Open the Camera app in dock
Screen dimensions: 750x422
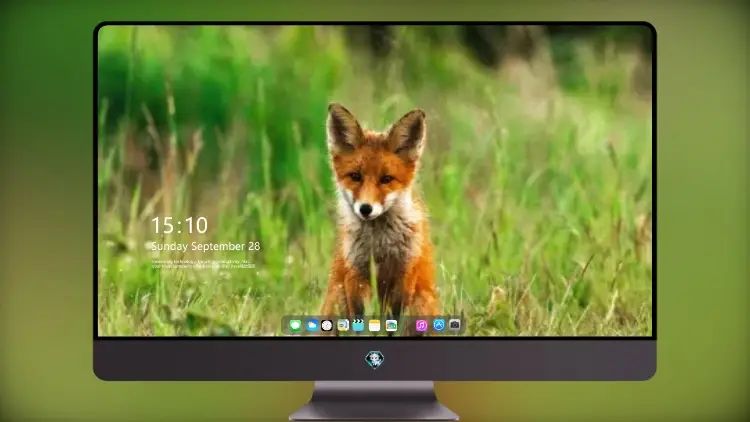(x=455, y=325)
